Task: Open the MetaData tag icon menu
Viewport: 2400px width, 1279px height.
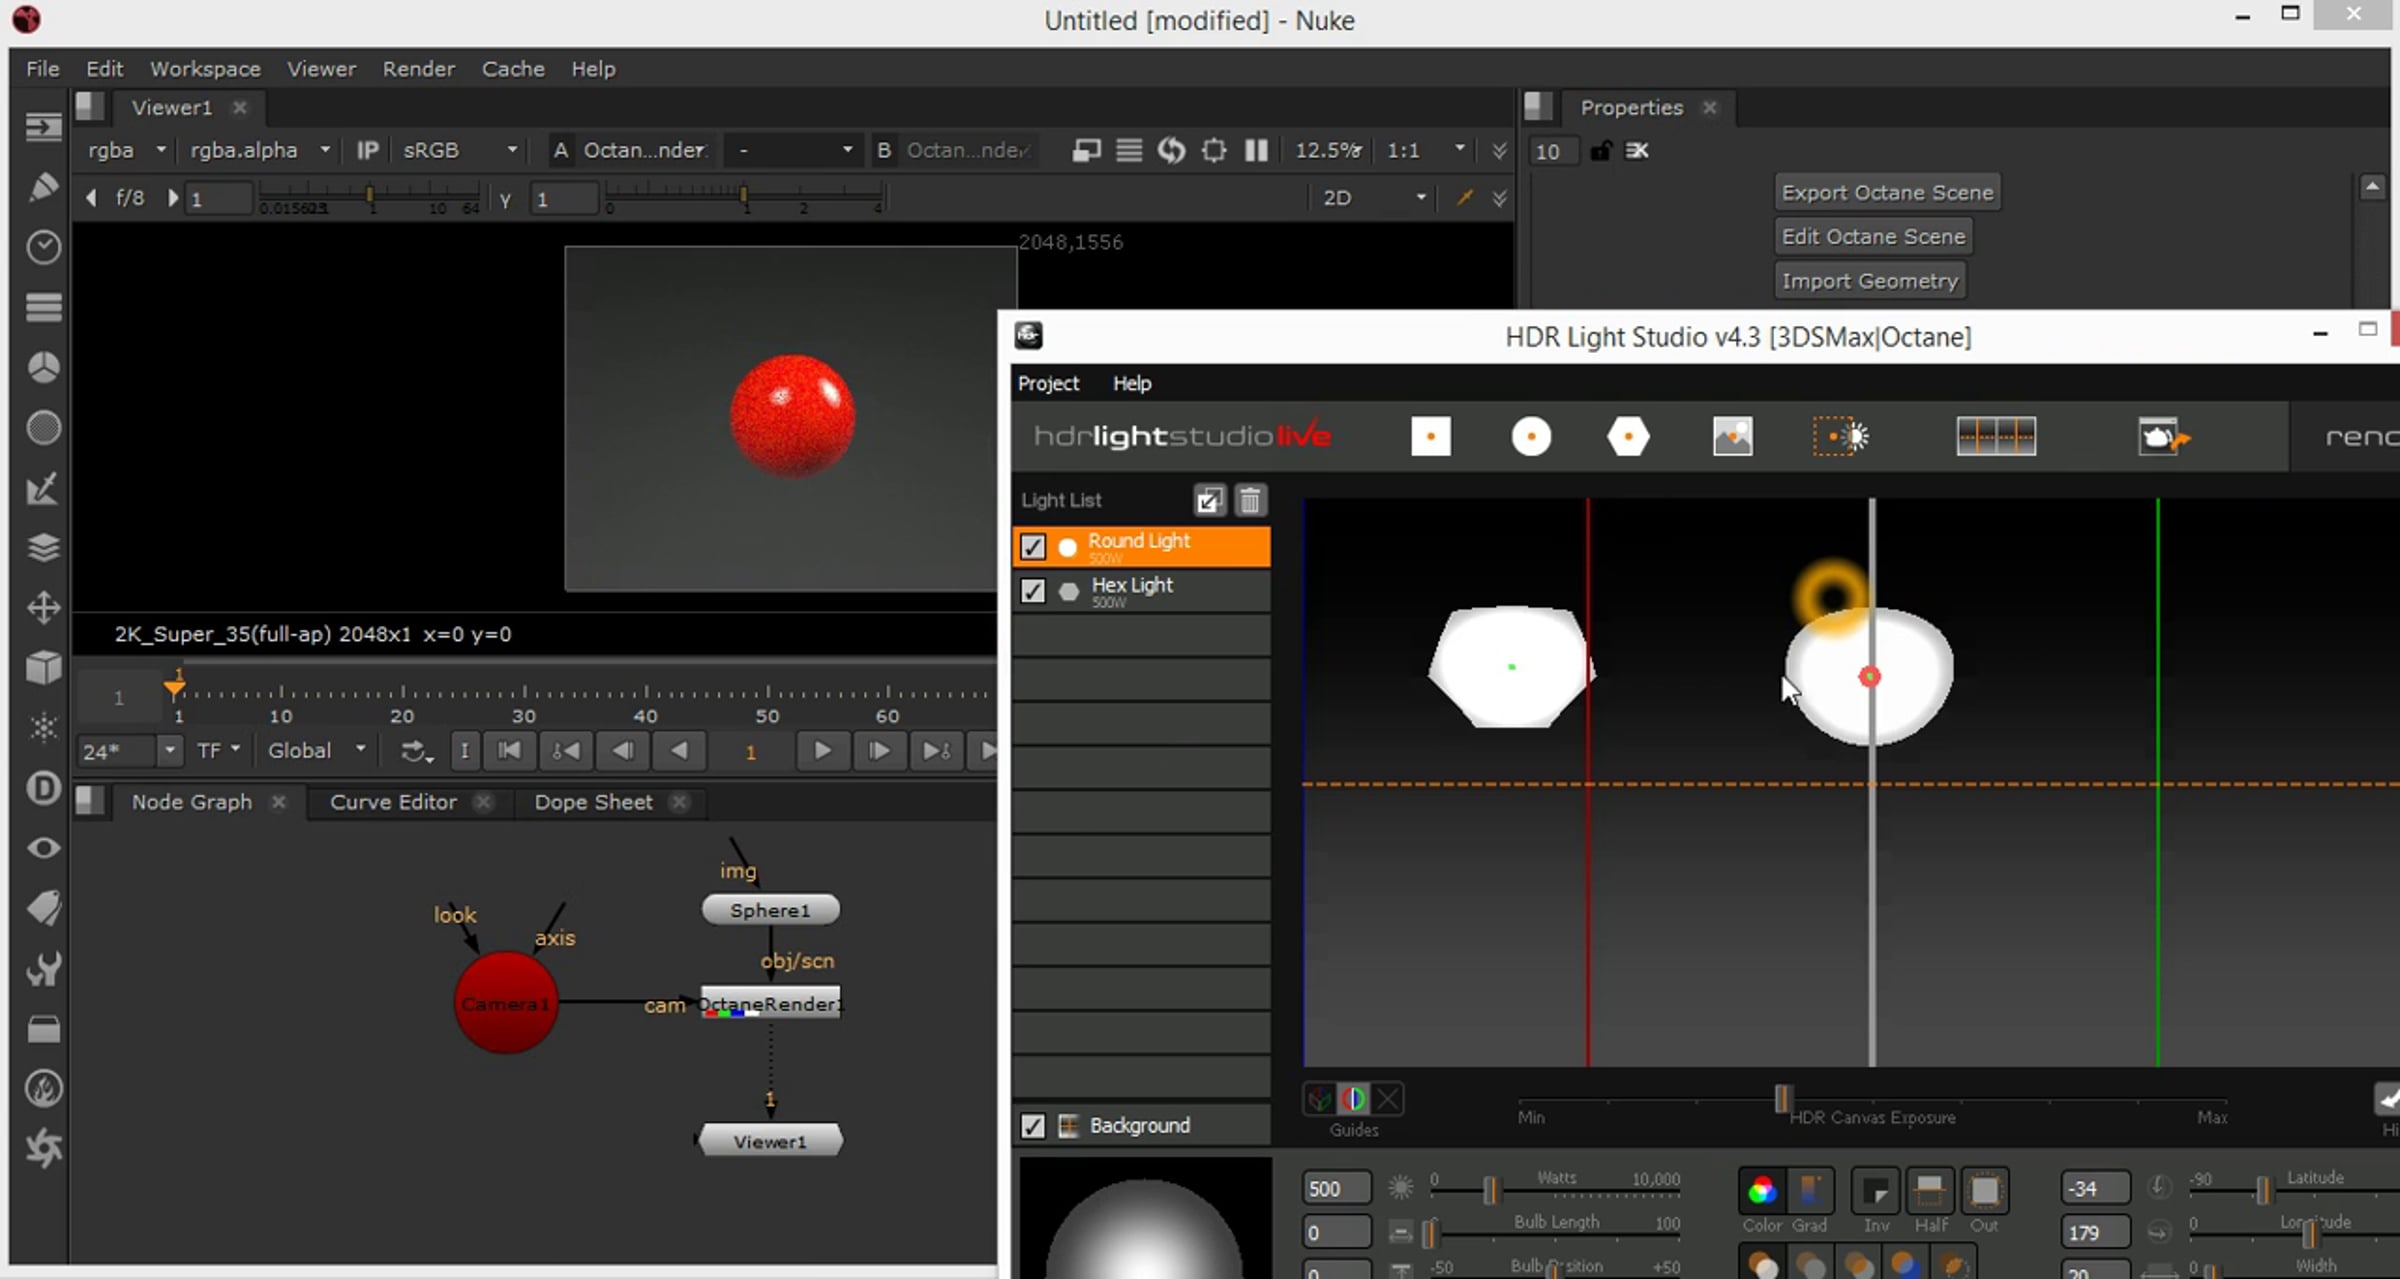Action: [x=43, y=908]
